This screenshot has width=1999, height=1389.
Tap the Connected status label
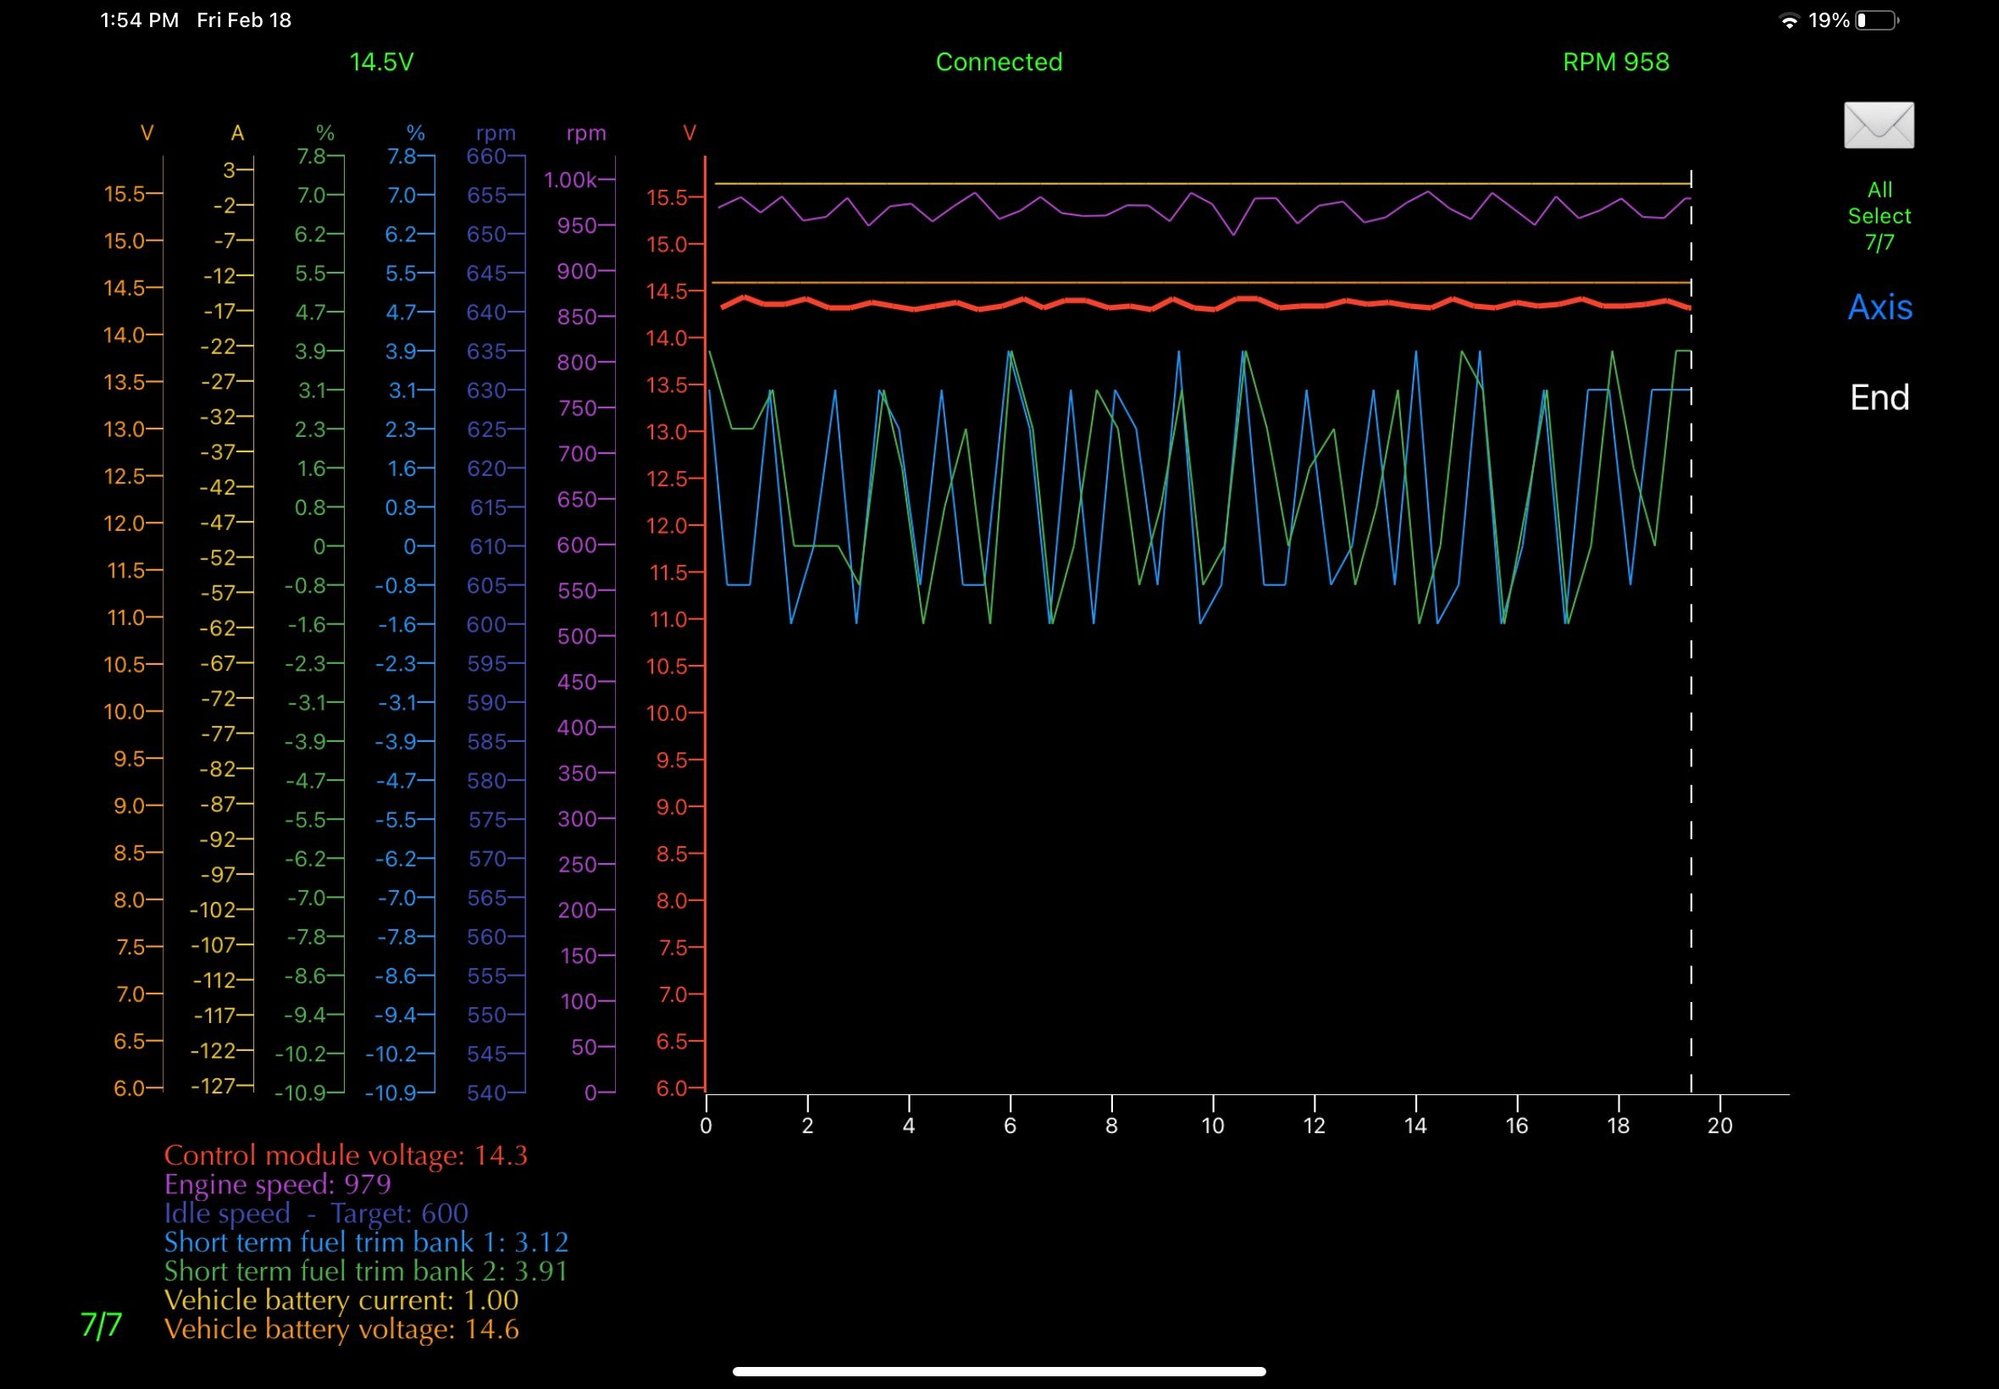(x=998, y=62)
